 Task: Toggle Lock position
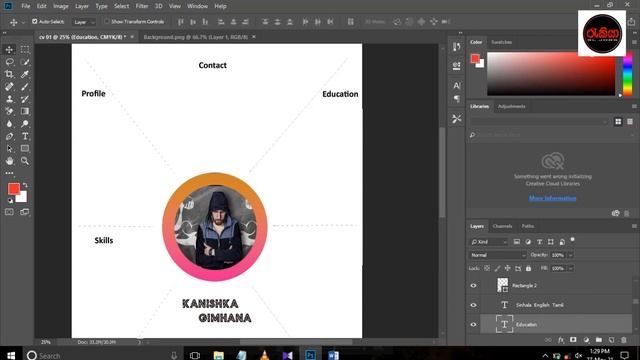coord(507,269)
